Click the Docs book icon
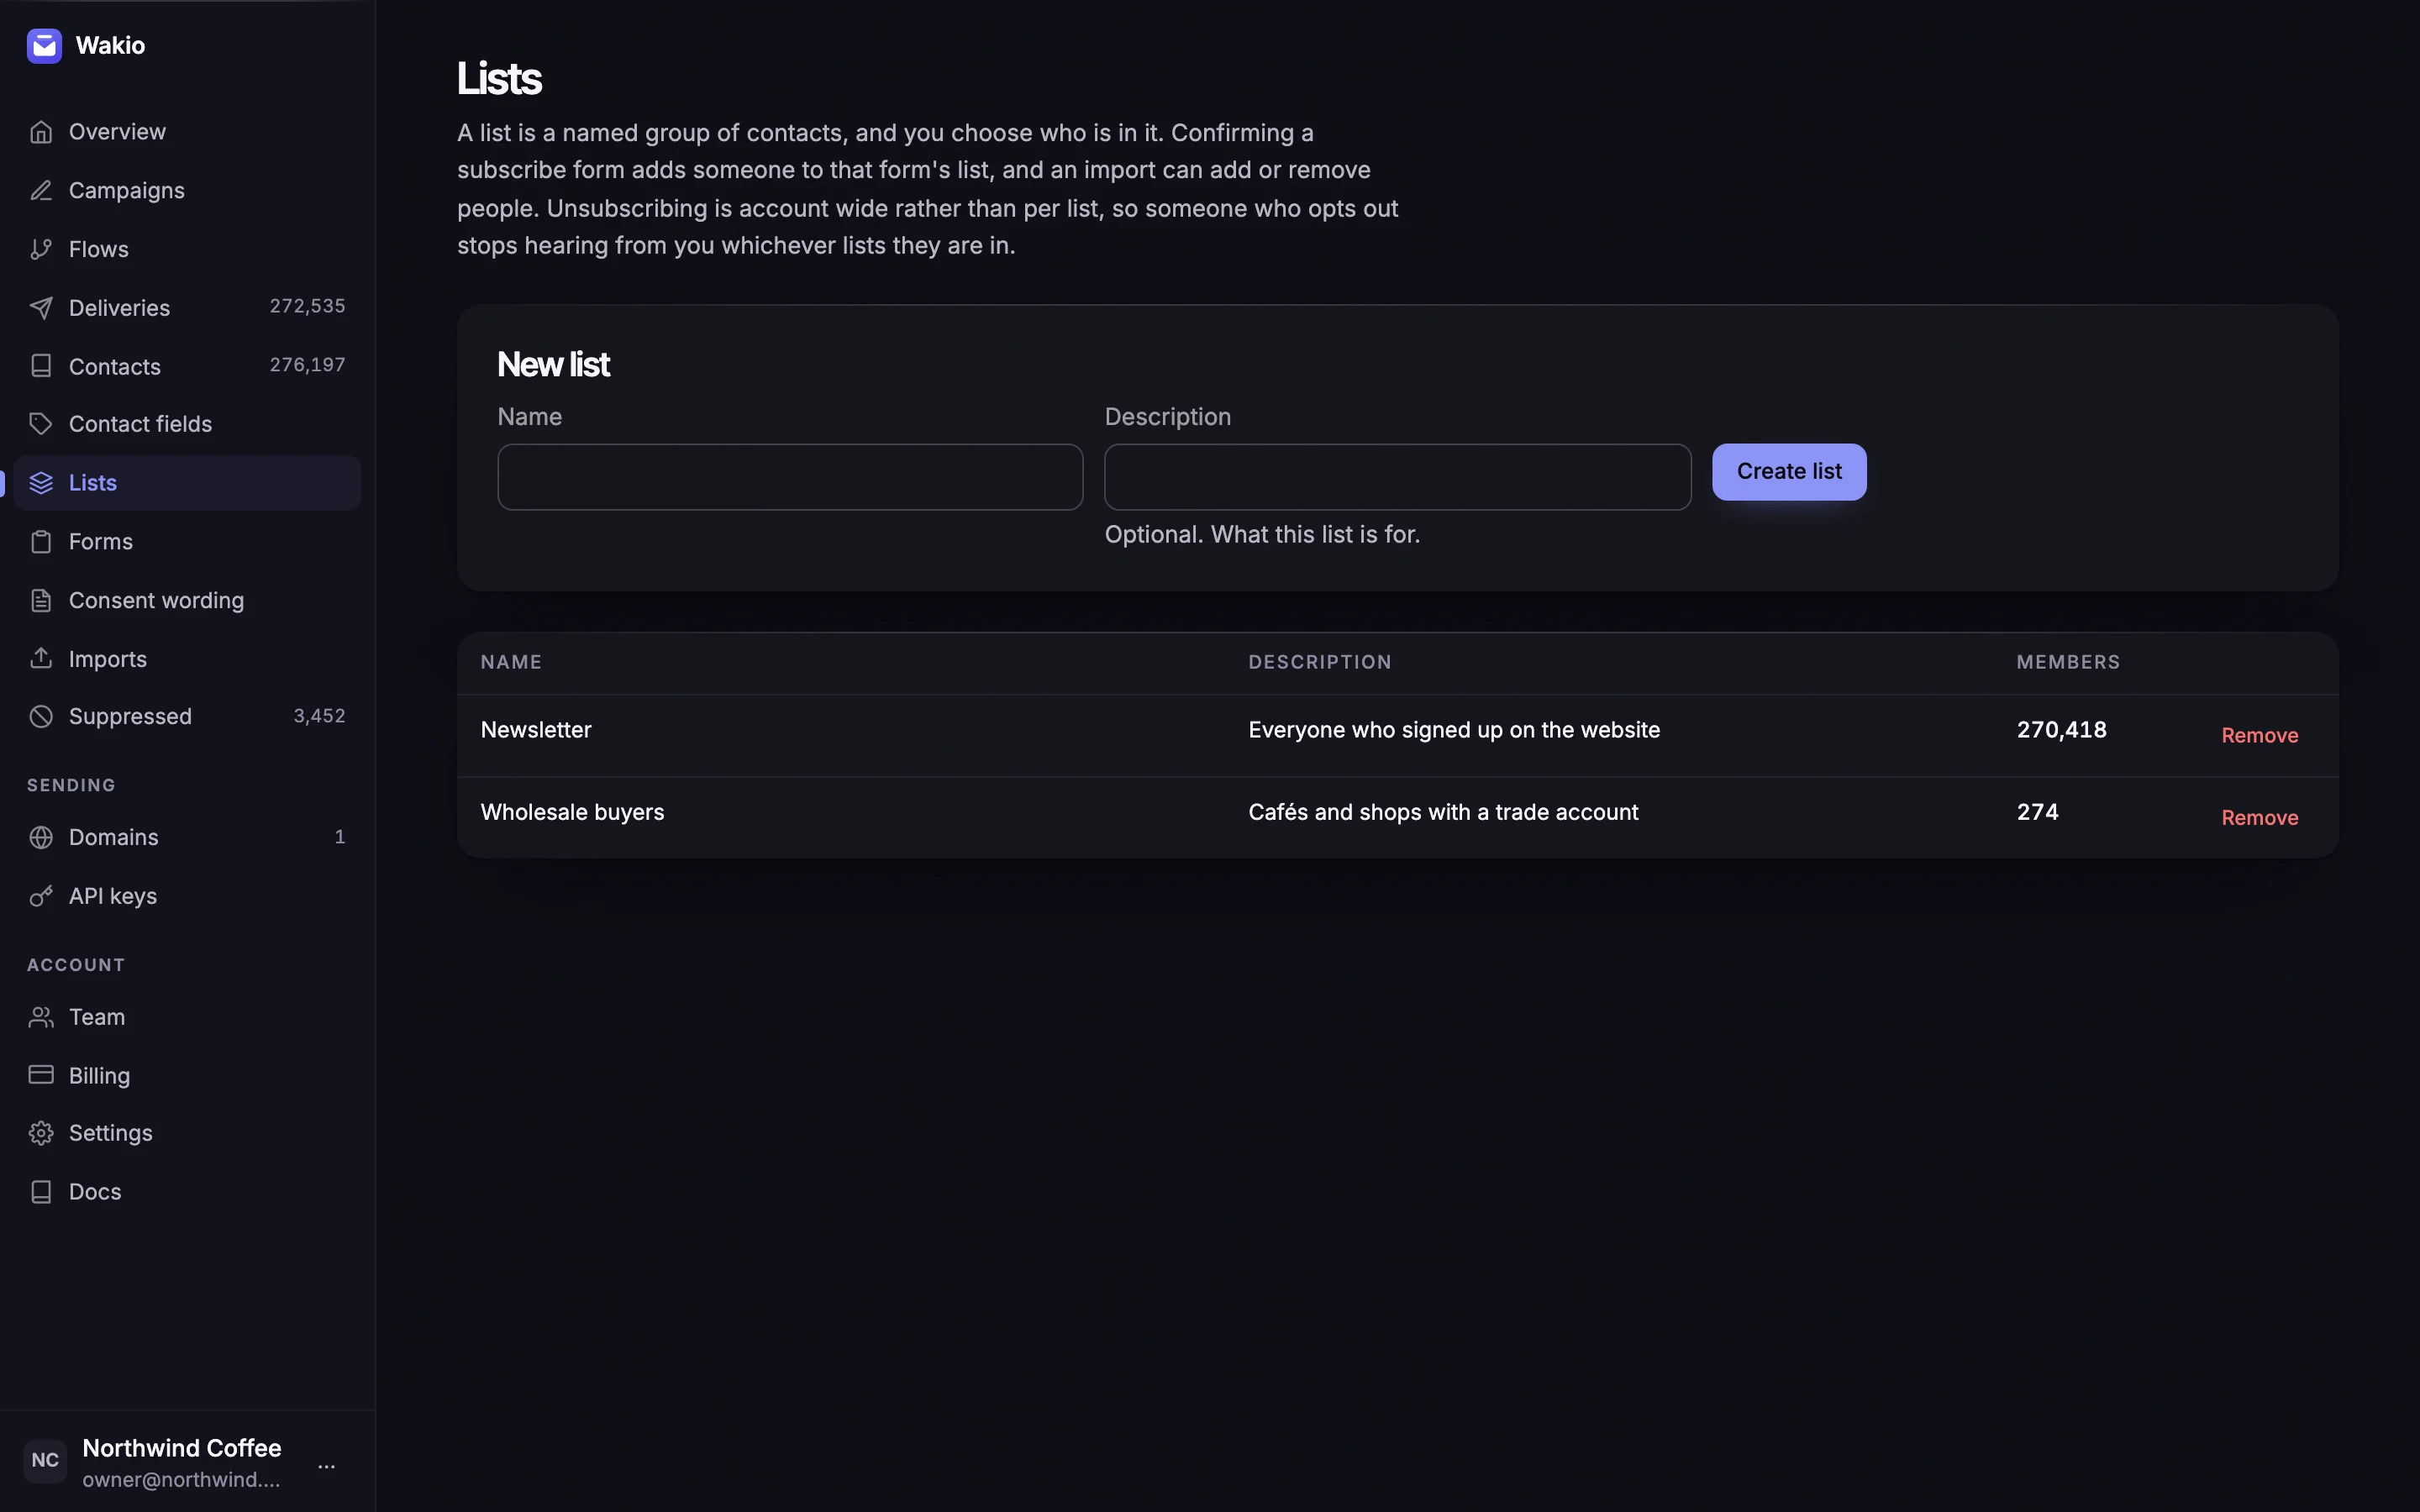Viewport: 2420px width, 1512px height. pos(41,1192)
